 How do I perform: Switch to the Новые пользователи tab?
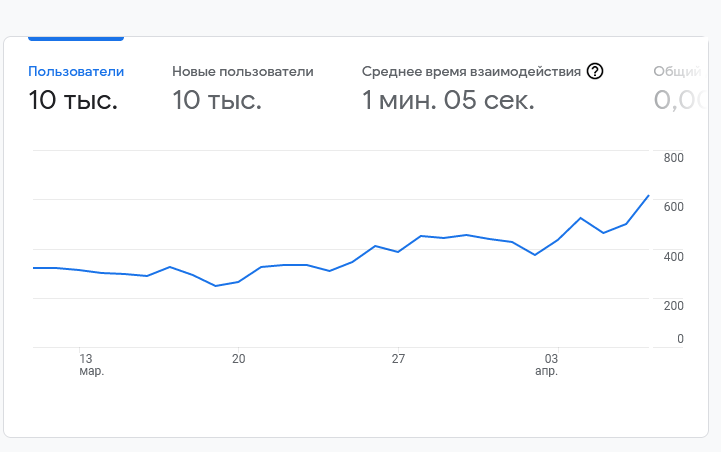[x=242, y=71]
